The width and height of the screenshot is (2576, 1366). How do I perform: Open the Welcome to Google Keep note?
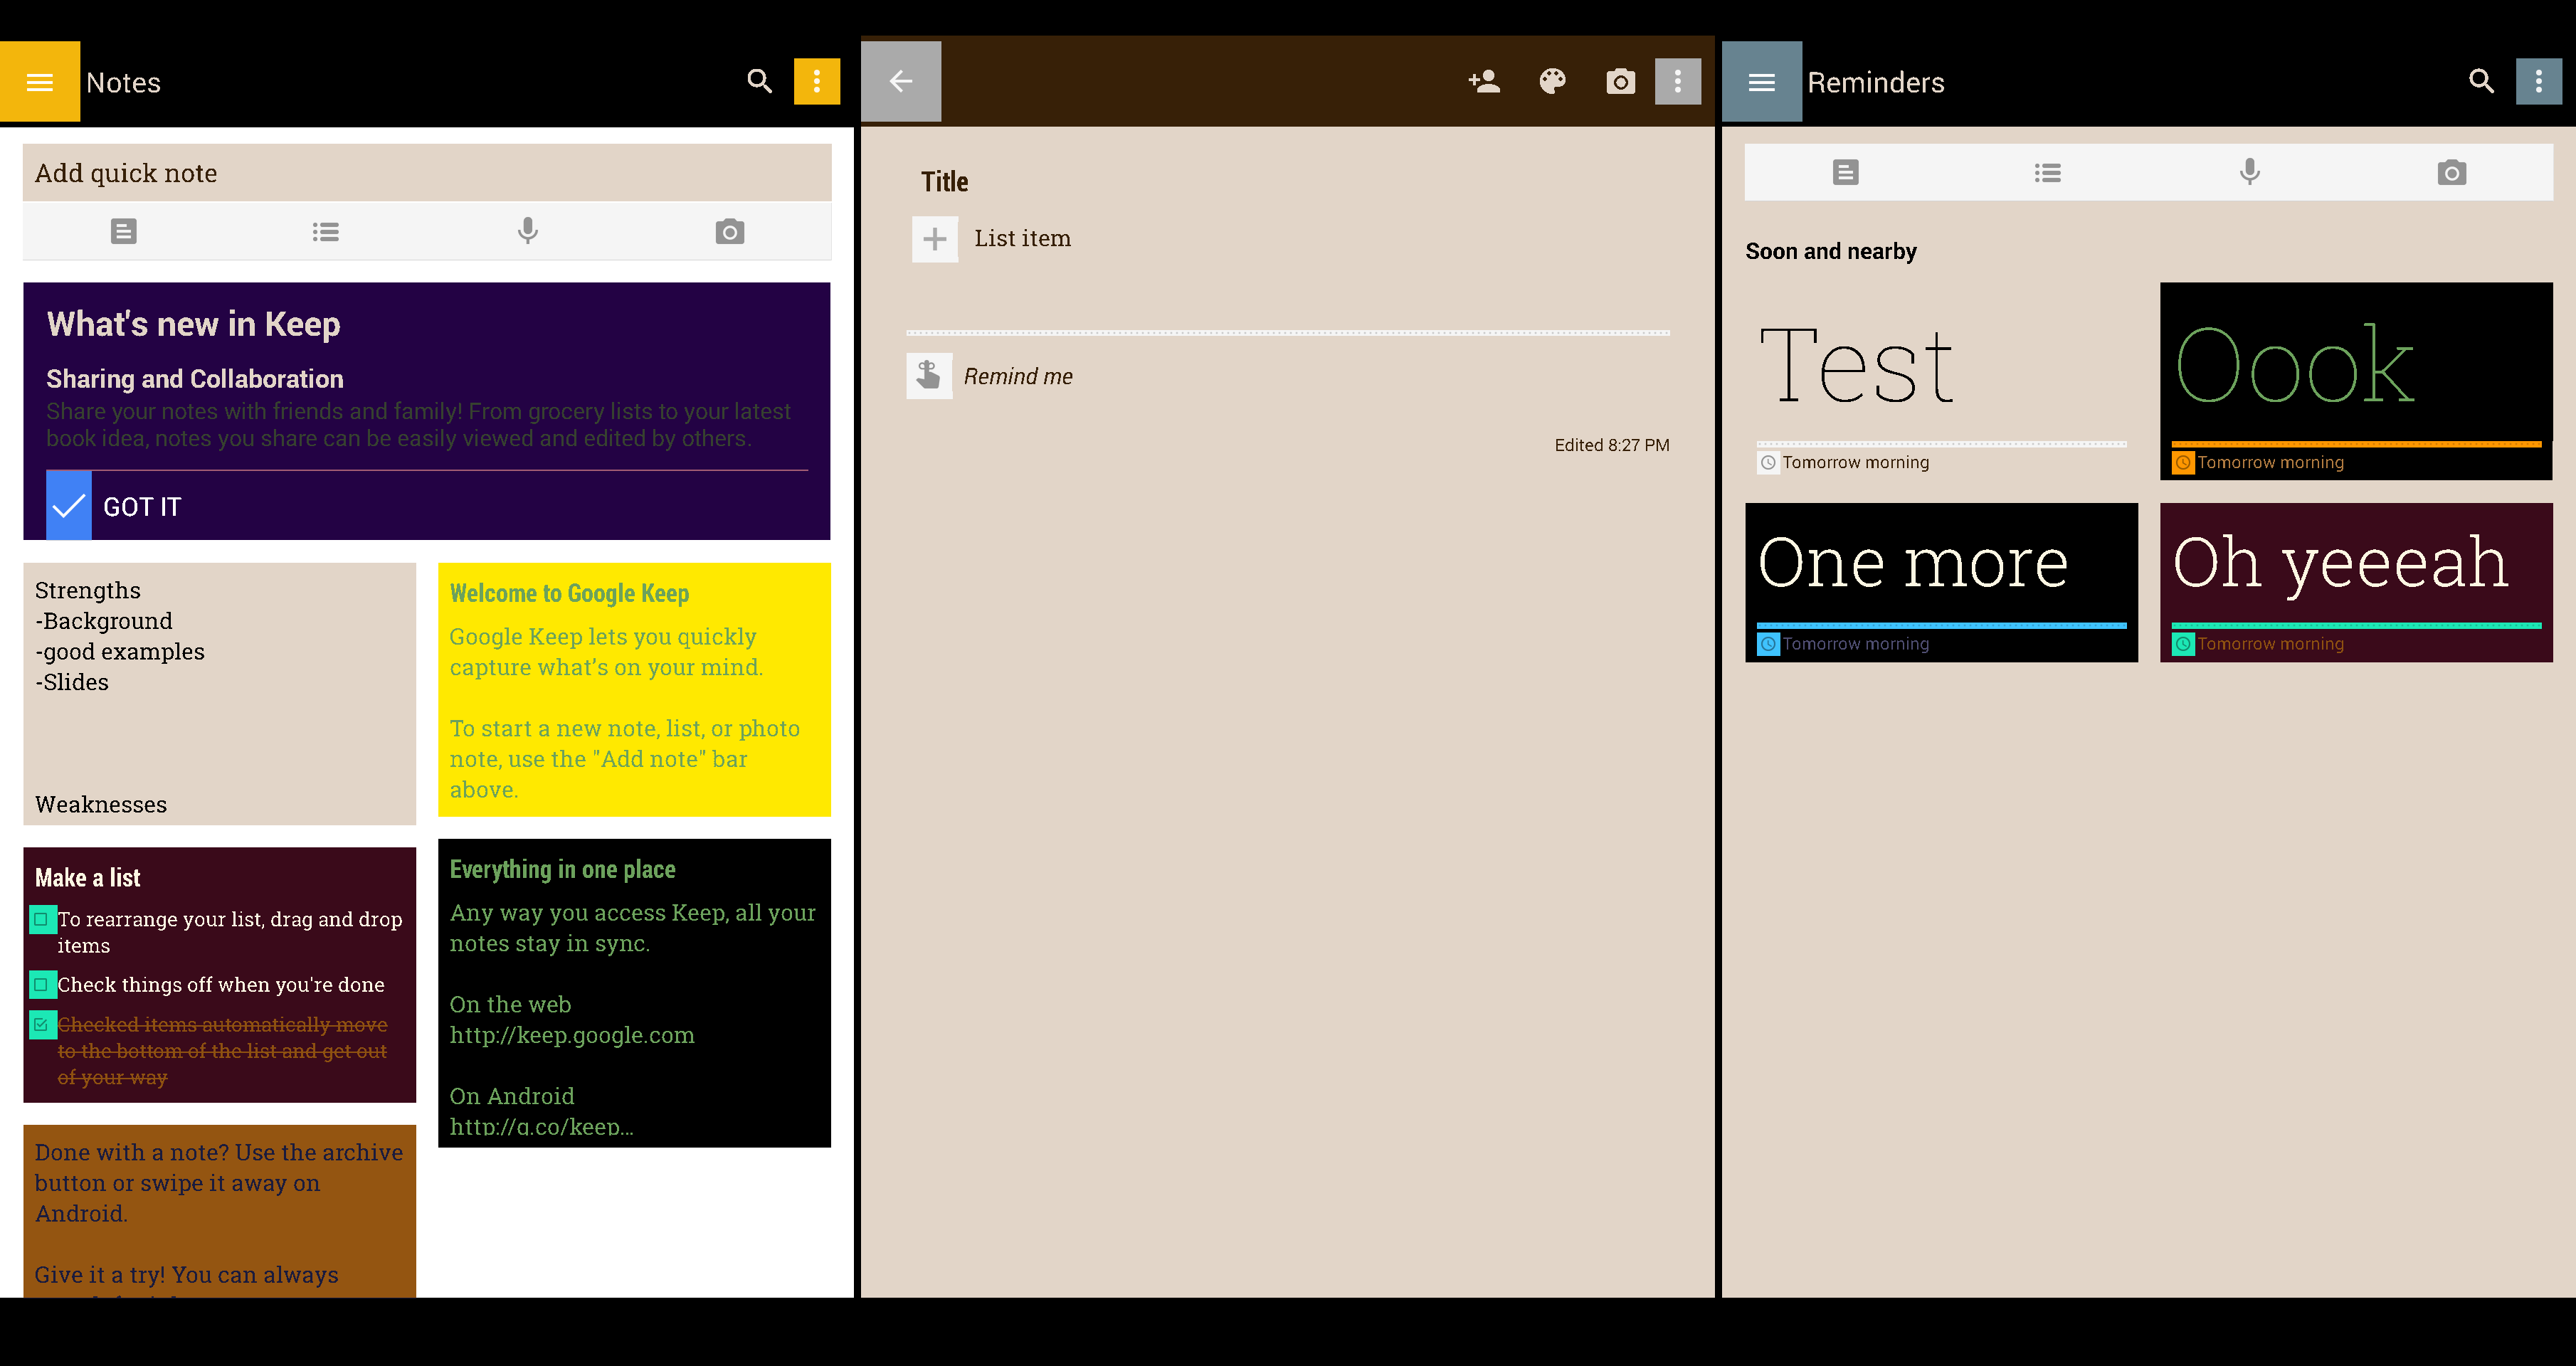click(635, 690)
